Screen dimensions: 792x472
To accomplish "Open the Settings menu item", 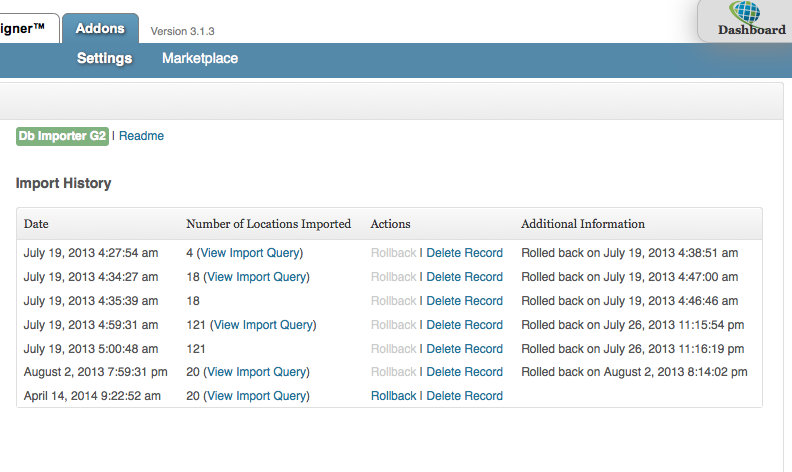I will (x=104, y=58).
